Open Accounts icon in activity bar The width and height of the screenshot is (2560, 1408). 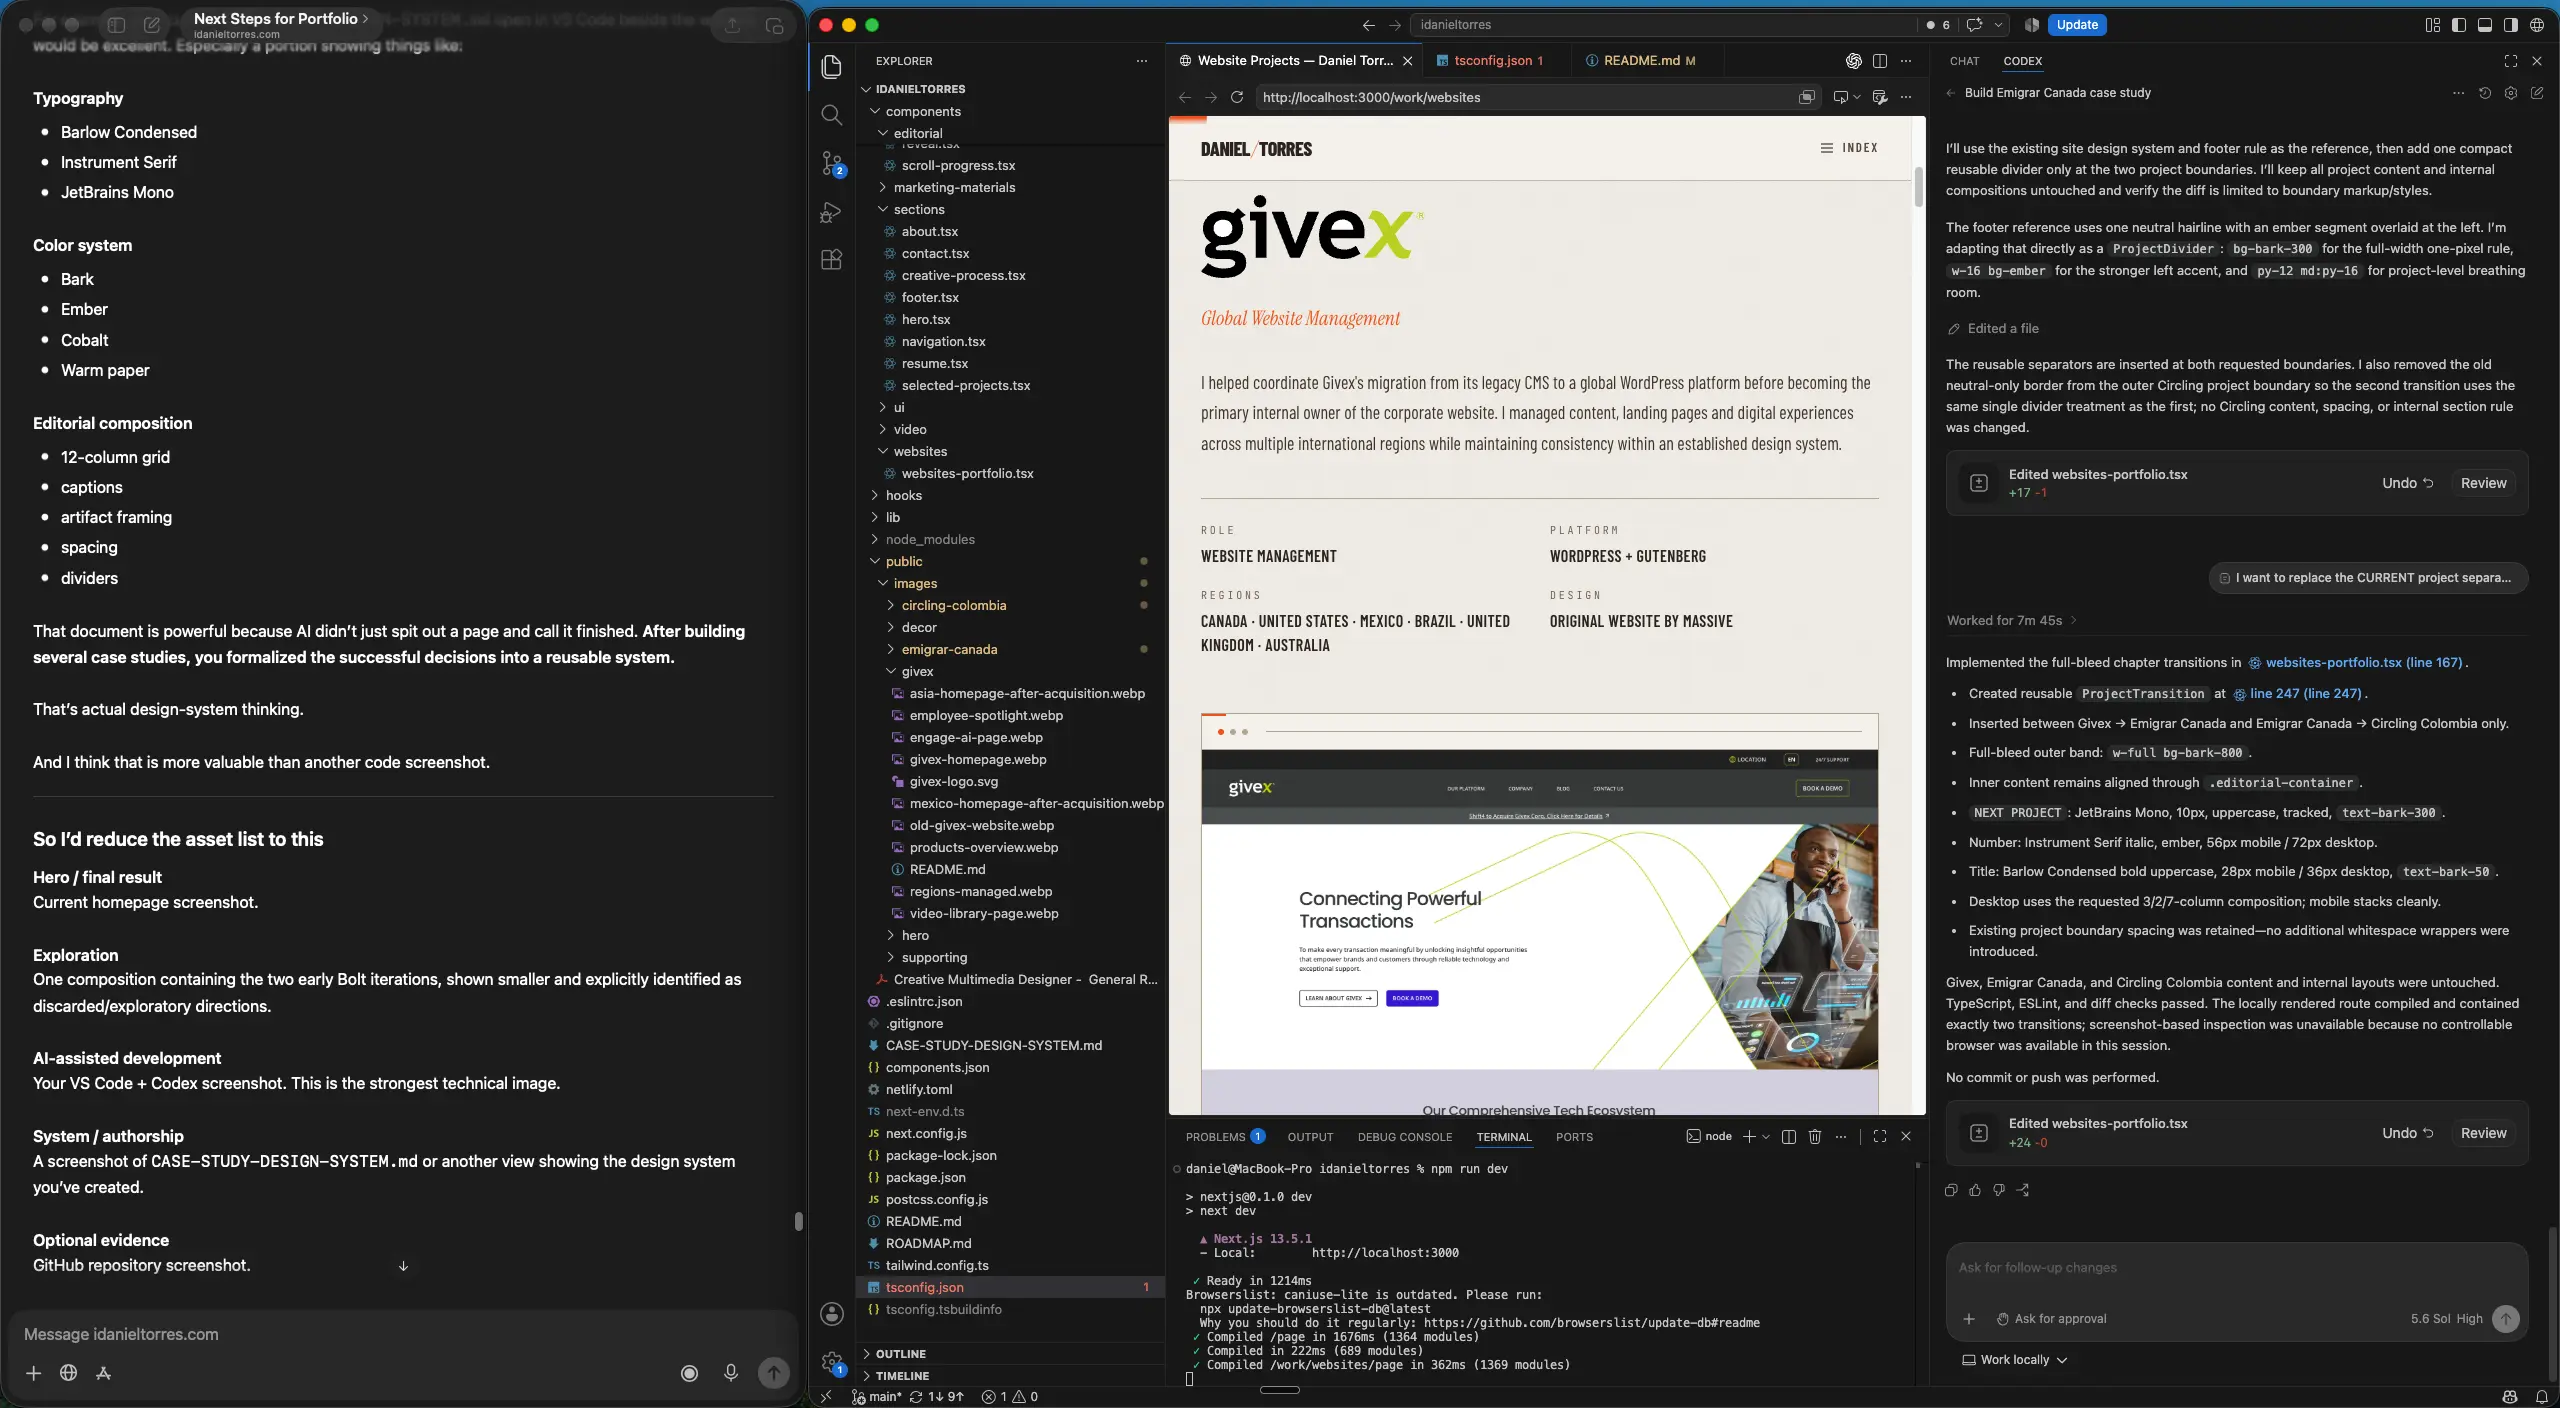(x=831, y=1314)
